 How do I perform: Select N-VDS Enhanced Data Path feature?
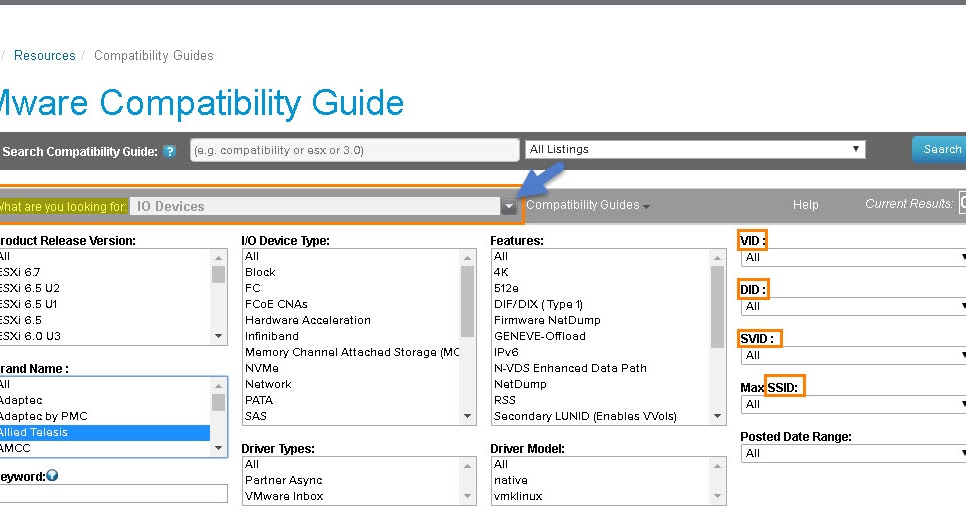570,368
